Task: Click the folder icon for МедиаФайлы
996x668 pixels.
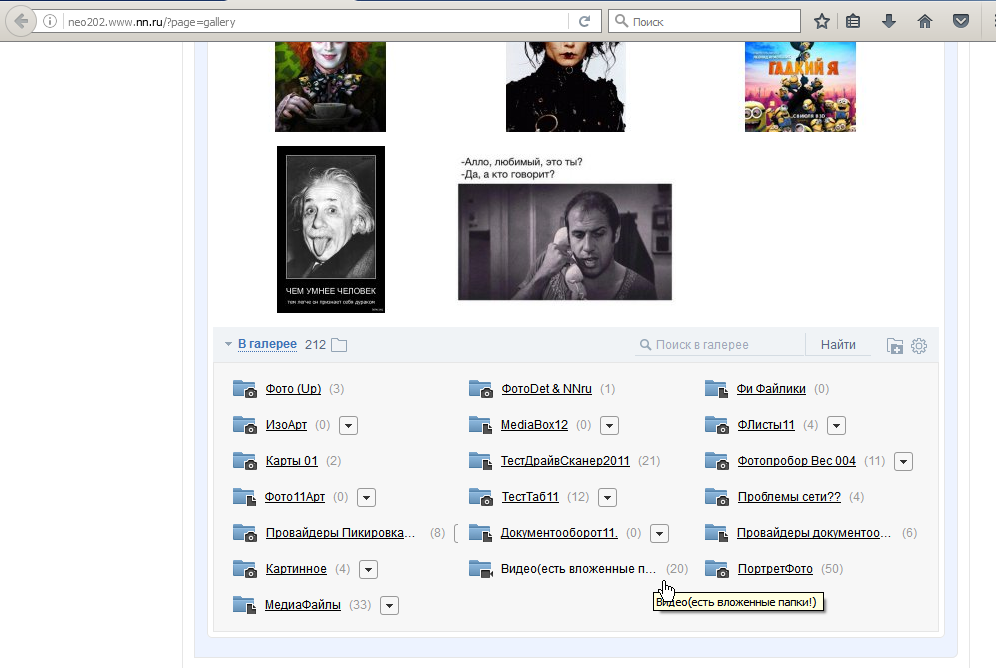Action: (x=245, y=605)
